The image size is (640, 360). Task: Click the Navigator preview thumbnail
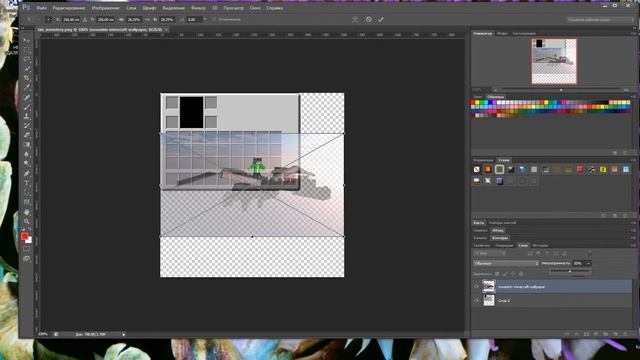[x=554, y=61]
